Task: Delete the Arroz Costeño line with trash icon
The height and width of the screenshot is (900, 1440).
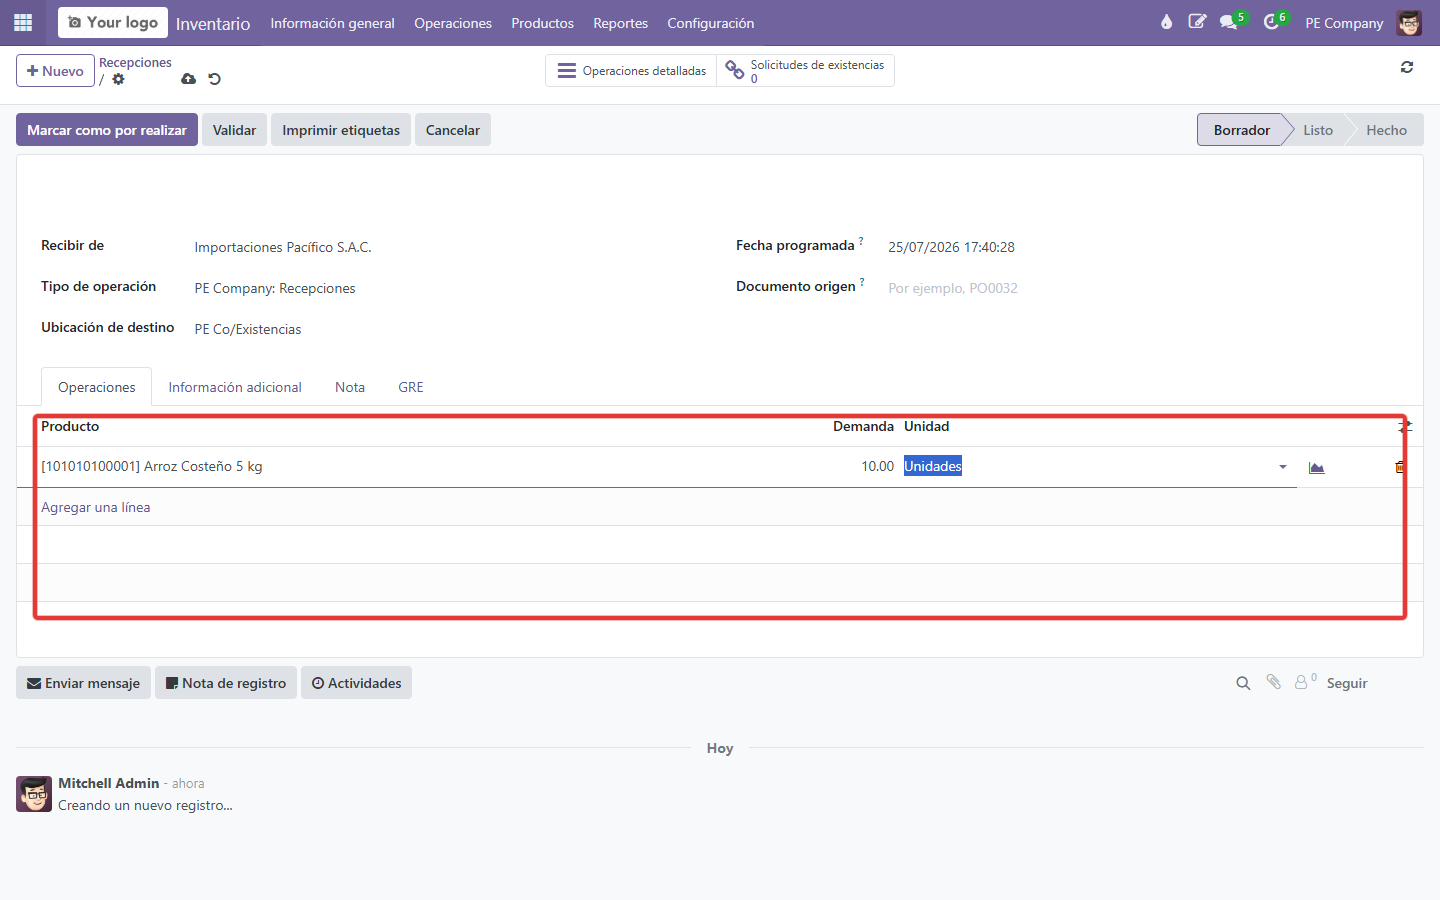Action: pyautogui.click(x=1400, y=467)
